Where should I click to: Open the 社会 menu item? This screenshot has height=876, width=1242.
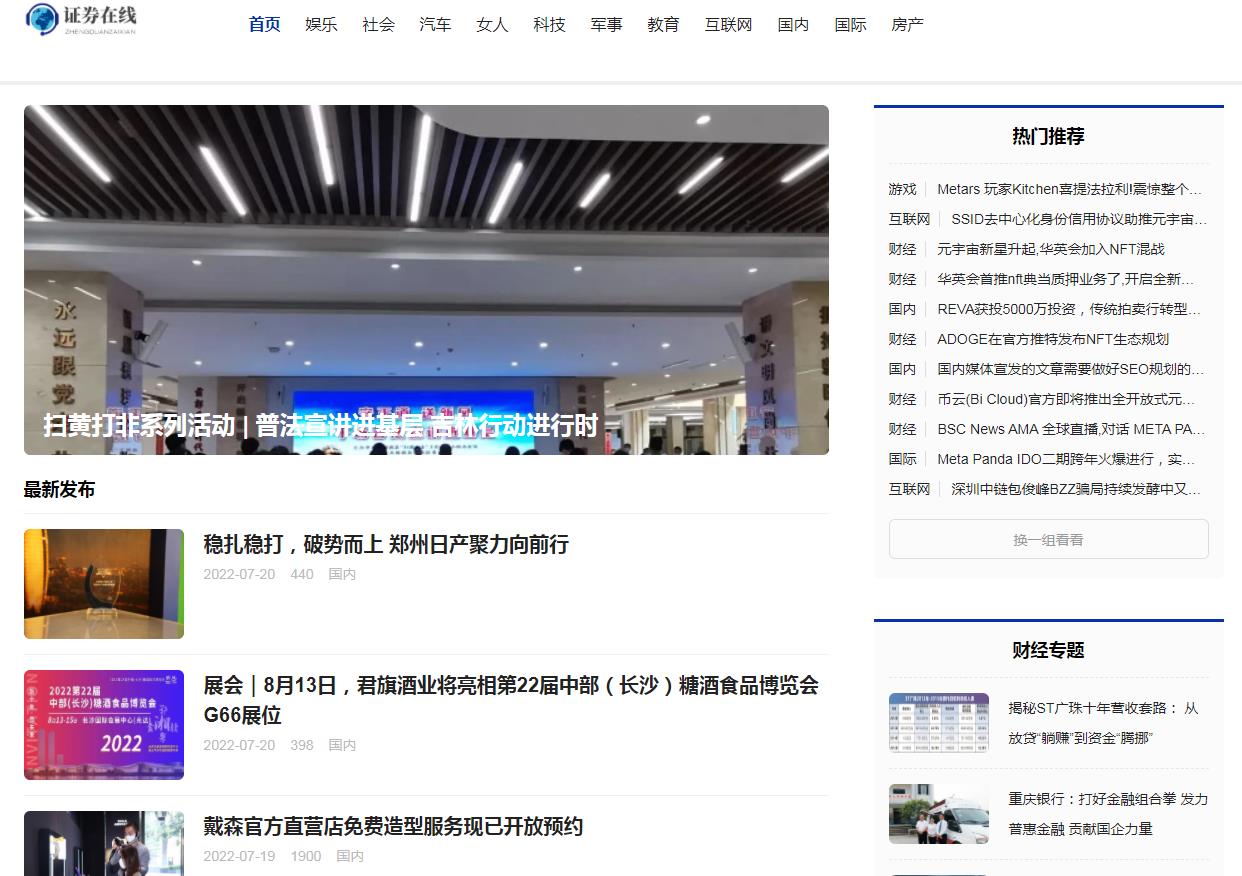click(x=379, y=25)
